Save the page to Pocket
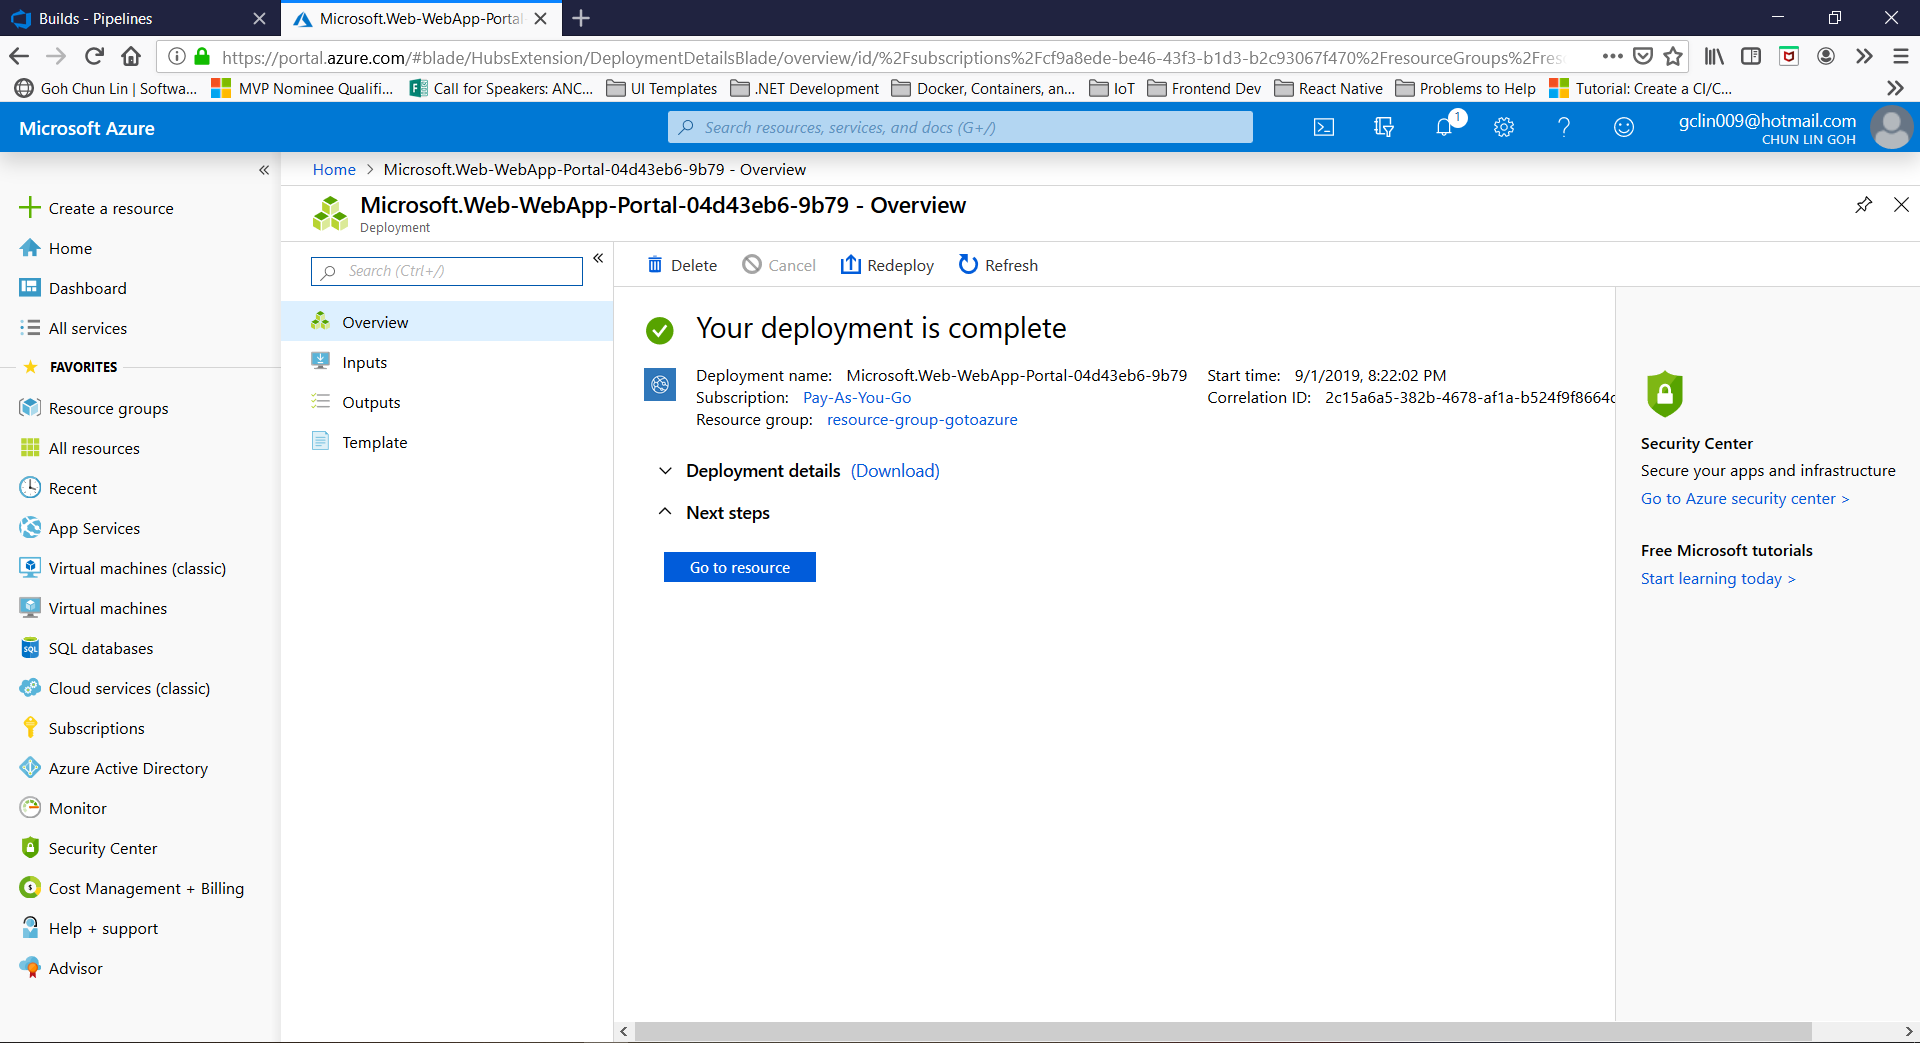Viewport: 1920px width, 1043px height. (1643, 56)
